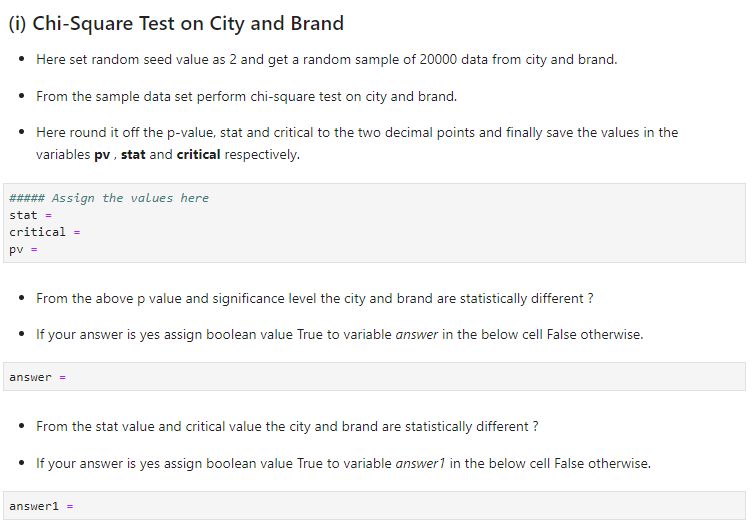
Task: Click the 'Assign the values here' comment
Action: pos(109,198)
